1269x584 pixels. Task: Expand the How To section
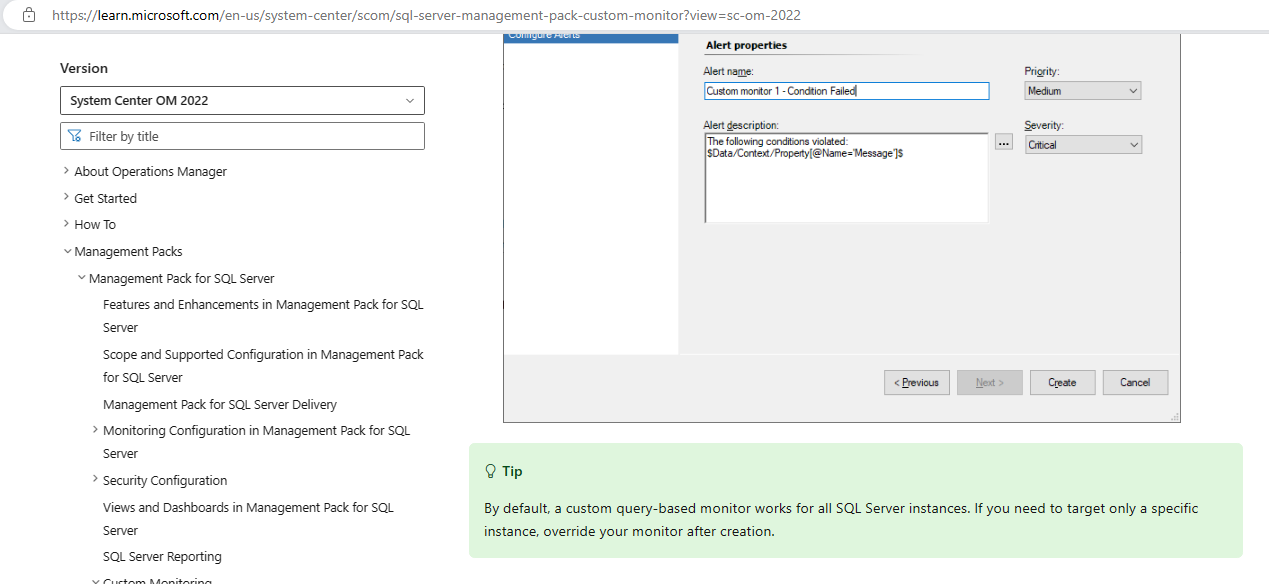66,224
